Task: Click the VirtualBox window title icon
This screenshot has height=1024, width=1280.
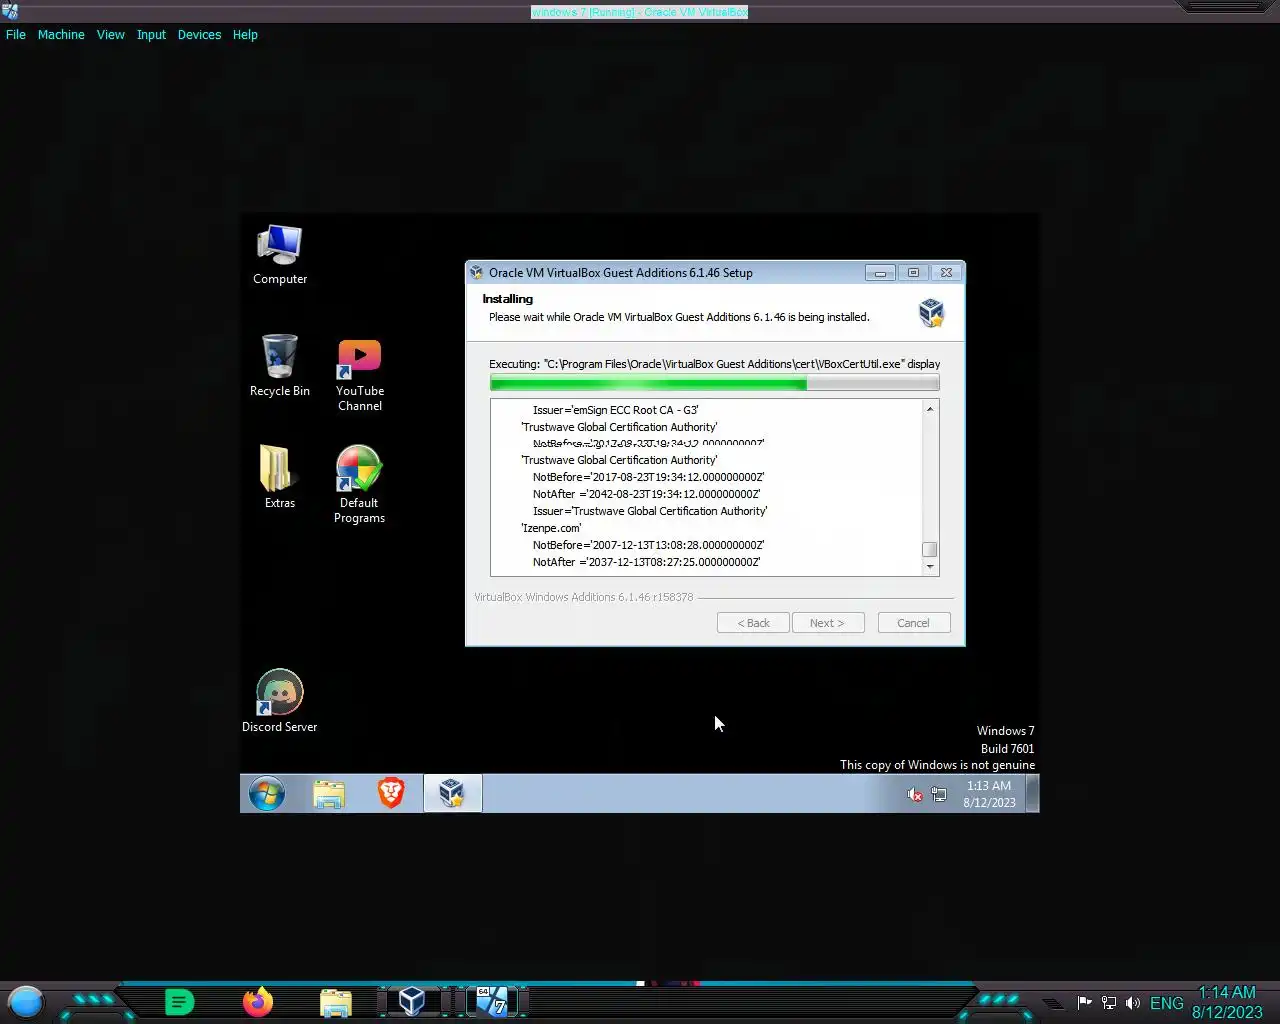Action: tap(11, 11)
